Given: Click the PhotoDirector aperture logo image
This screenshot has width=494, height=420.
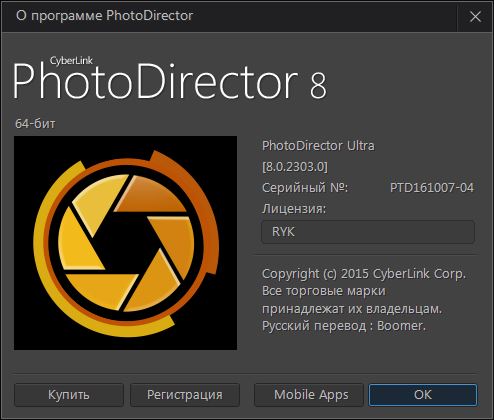Looking at the screenshot, I should click(x=126, y=243).
